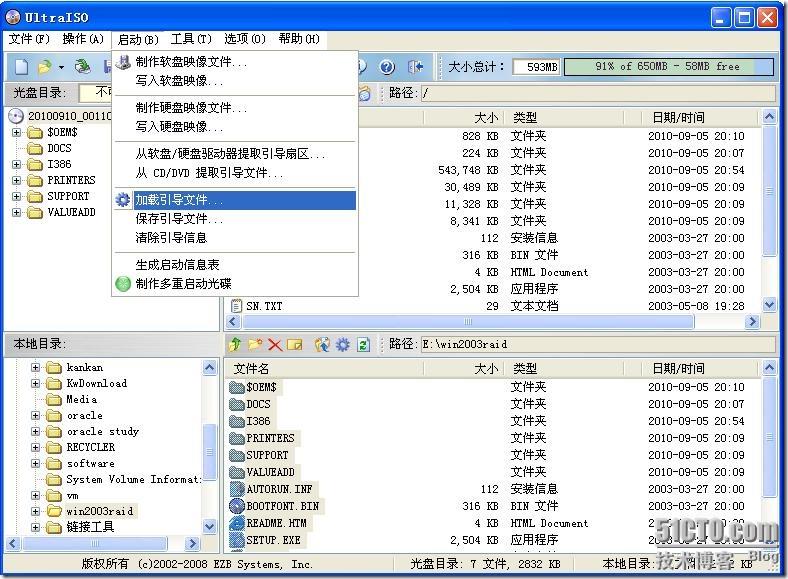Click the blue Help question mark icon
Viewport: 788px width, 579px height.
[386, 67]
